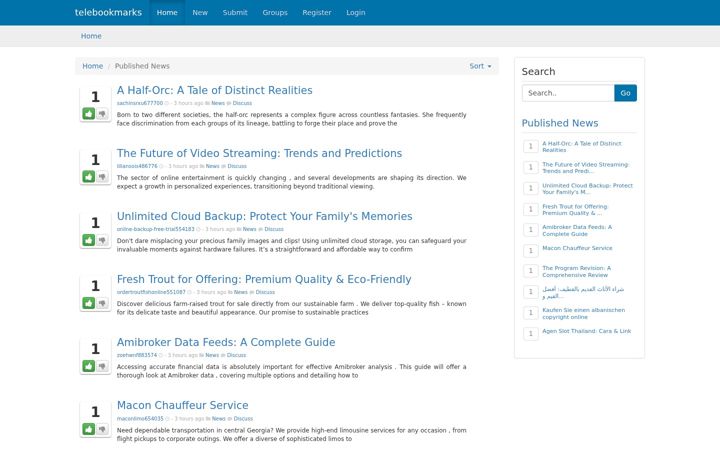Upvote the Half-Orc post with thumbs up
The image size is (720, 450).
click(x=89, y=113)
